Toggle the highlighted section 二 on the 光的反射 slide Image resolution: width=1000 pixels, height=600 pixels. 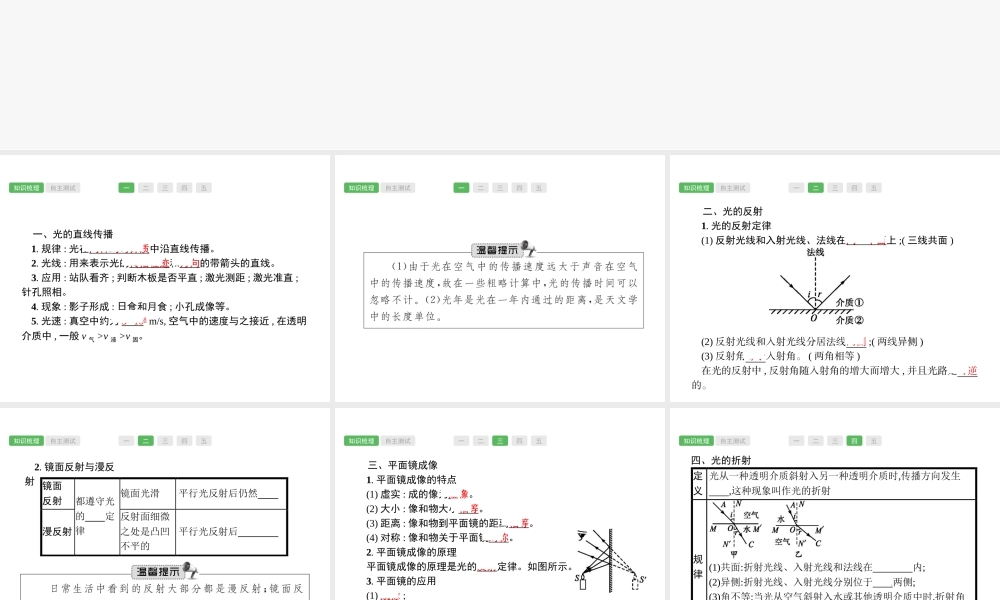816,187
